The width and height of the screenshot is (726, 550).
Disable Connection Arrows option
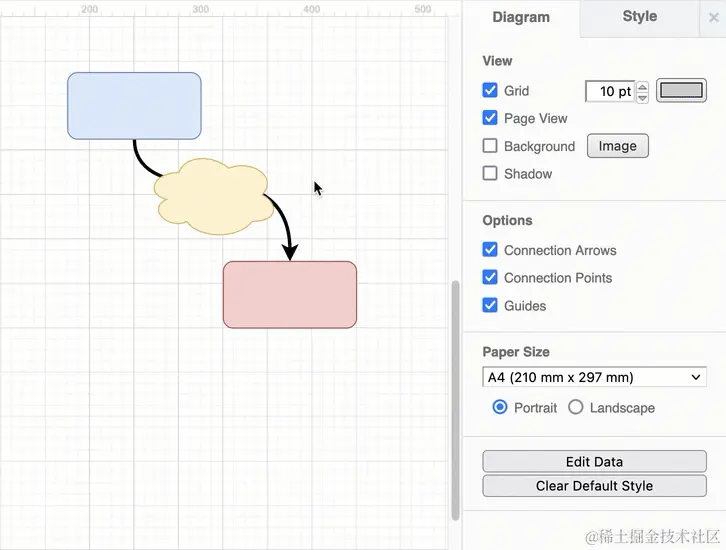(490, 250)
